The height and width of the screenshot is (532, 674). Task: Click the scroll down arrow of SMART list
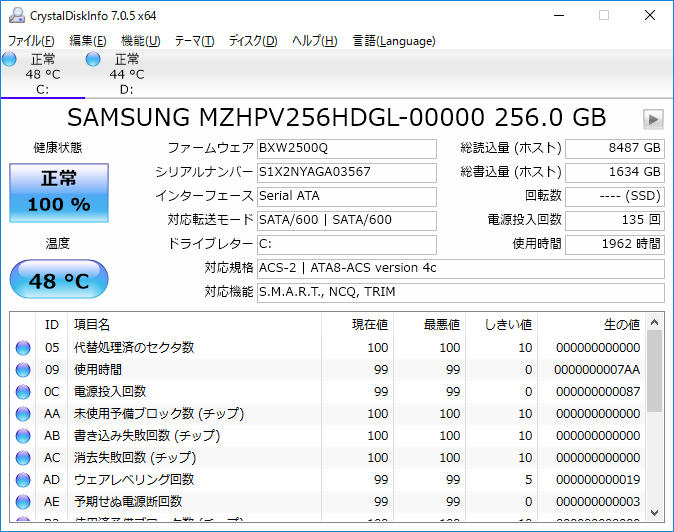click(x=655, y=513)
